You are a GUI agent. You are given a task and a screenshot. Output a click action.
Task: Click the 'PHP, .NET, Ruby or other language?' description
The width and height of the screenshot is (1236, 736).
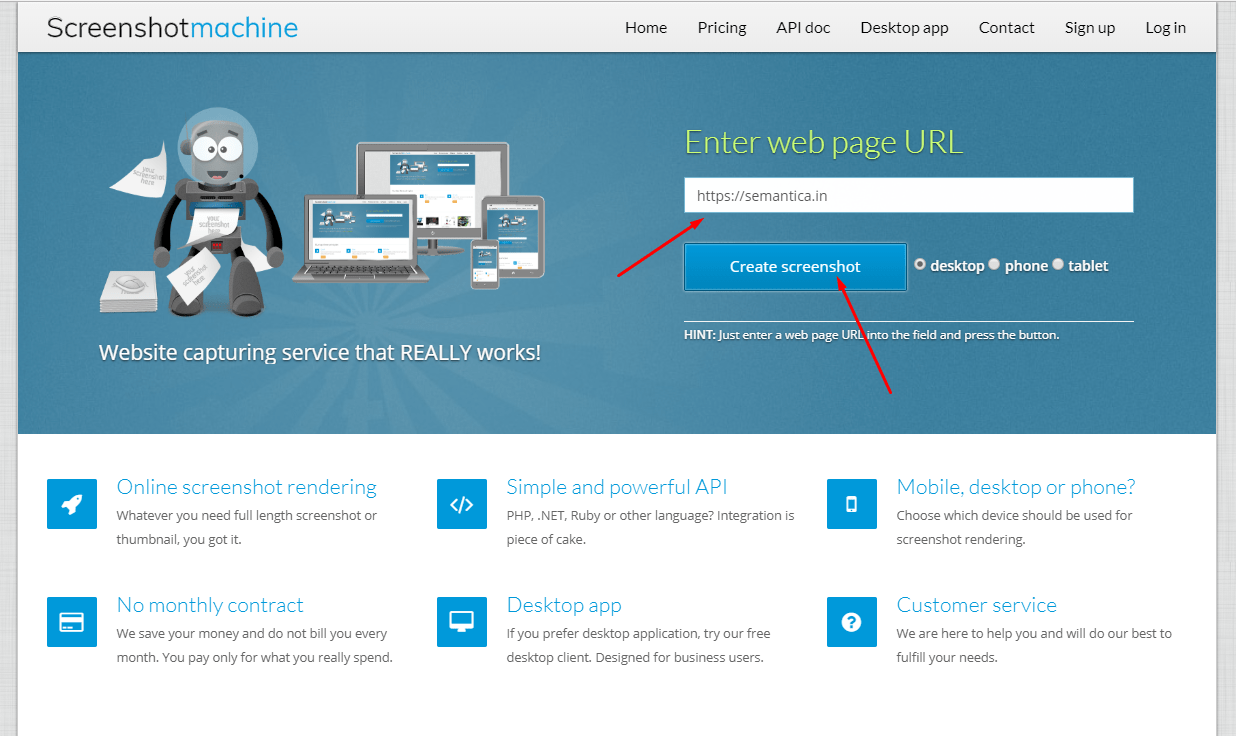click(x=651, y=528)
